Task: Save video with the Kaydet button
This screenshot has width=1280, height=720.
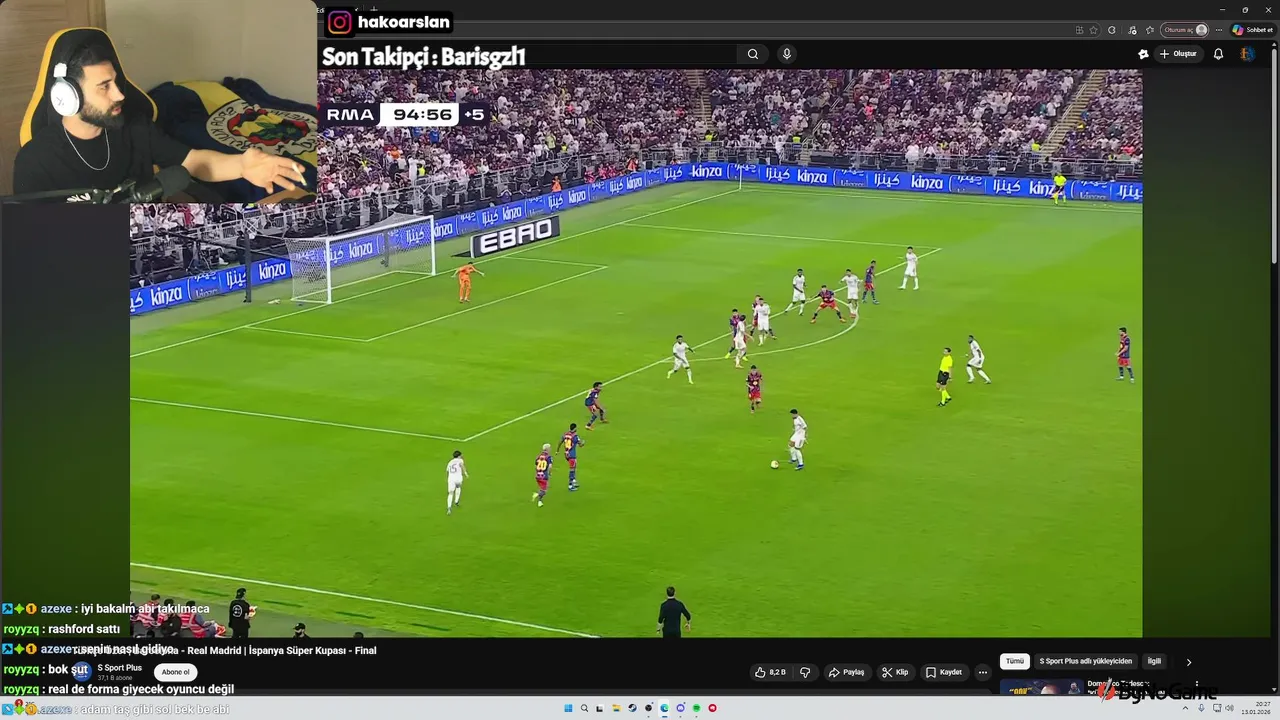Action: click(x=944, y=672)
